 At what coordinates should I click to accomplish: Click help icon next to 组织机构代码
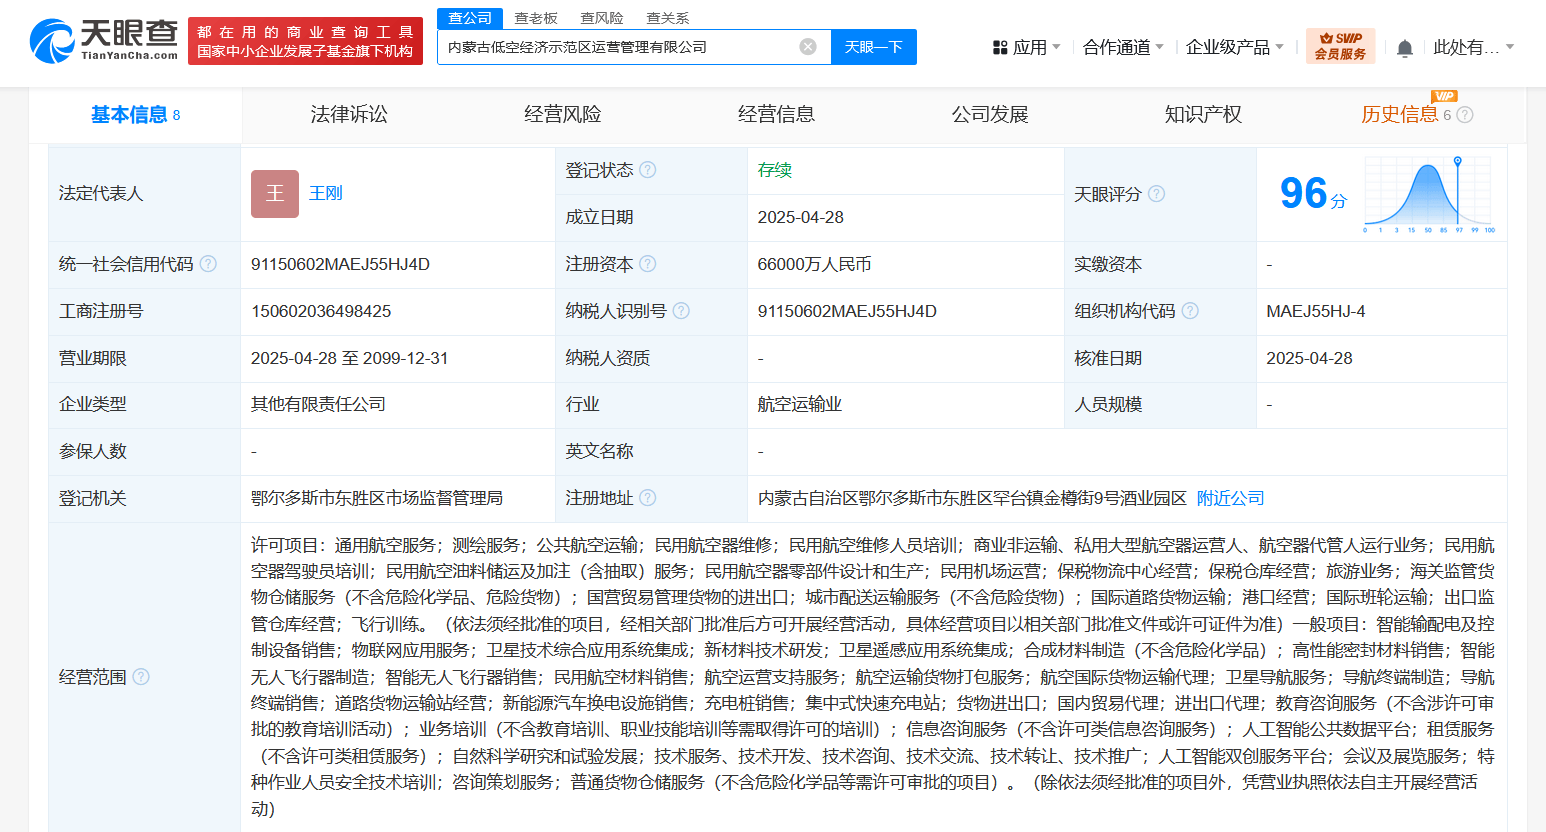pyautogui.click(x=1190, y=311)
